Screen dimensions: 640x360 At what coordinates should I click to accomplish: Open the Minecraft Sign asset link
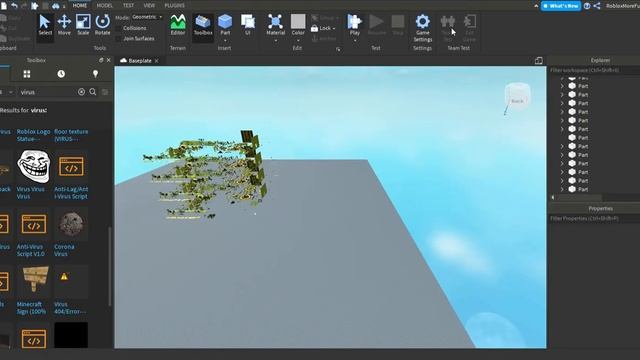coord(31,308)
